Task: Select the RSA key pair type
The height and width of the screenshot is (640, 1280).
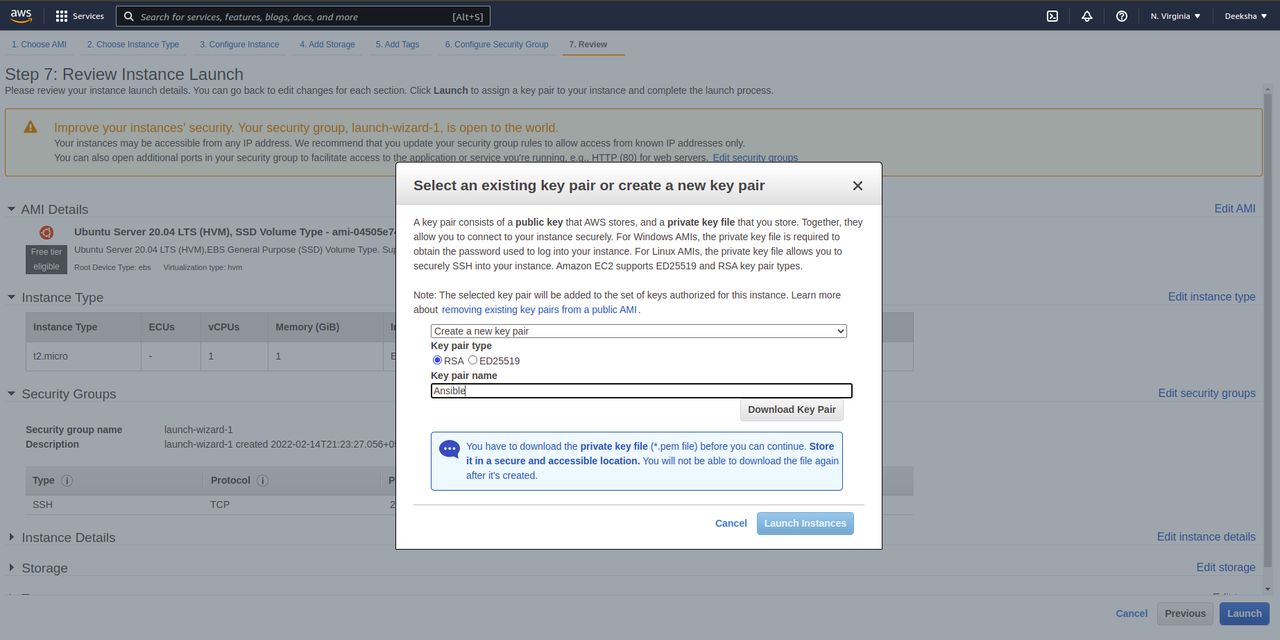Action: [x=437, y=360]
